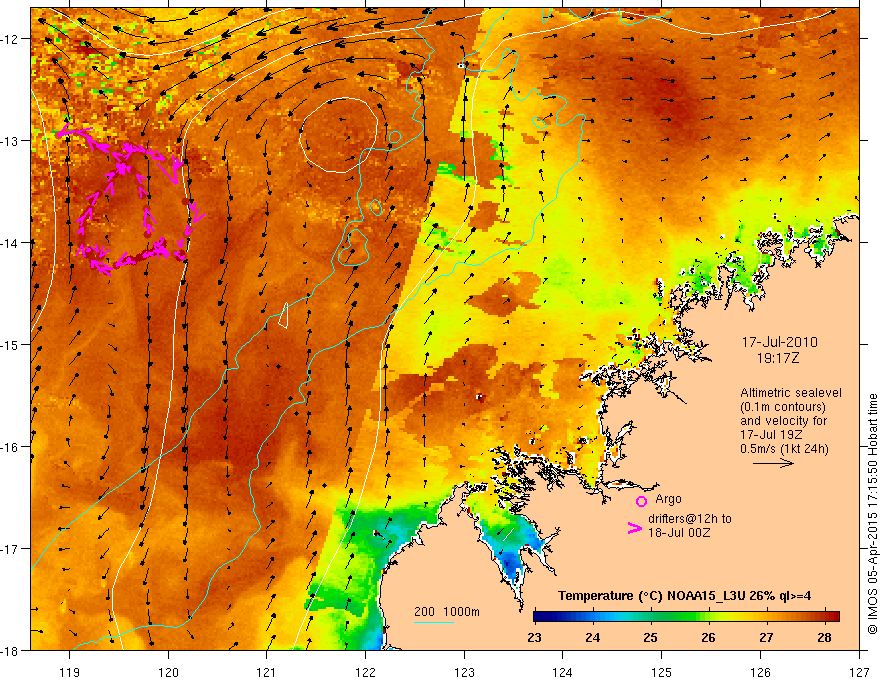Click the magenta drifter arrowhead legend symbol
This screenshot has width=880, height=680.
tap(634, 528)
